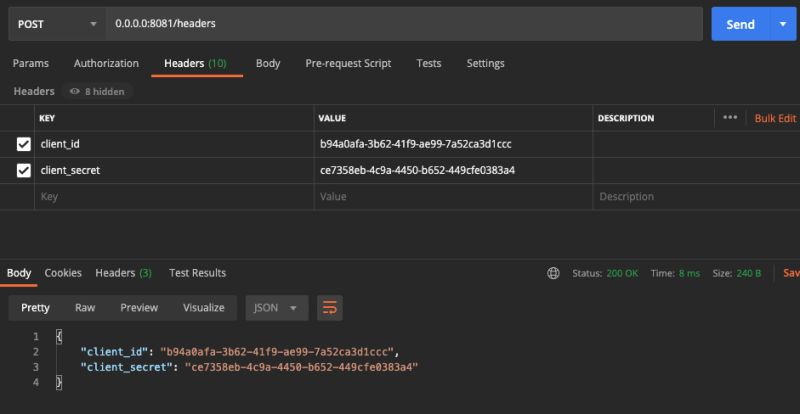Select the Visualize view button

pos(204,308)
